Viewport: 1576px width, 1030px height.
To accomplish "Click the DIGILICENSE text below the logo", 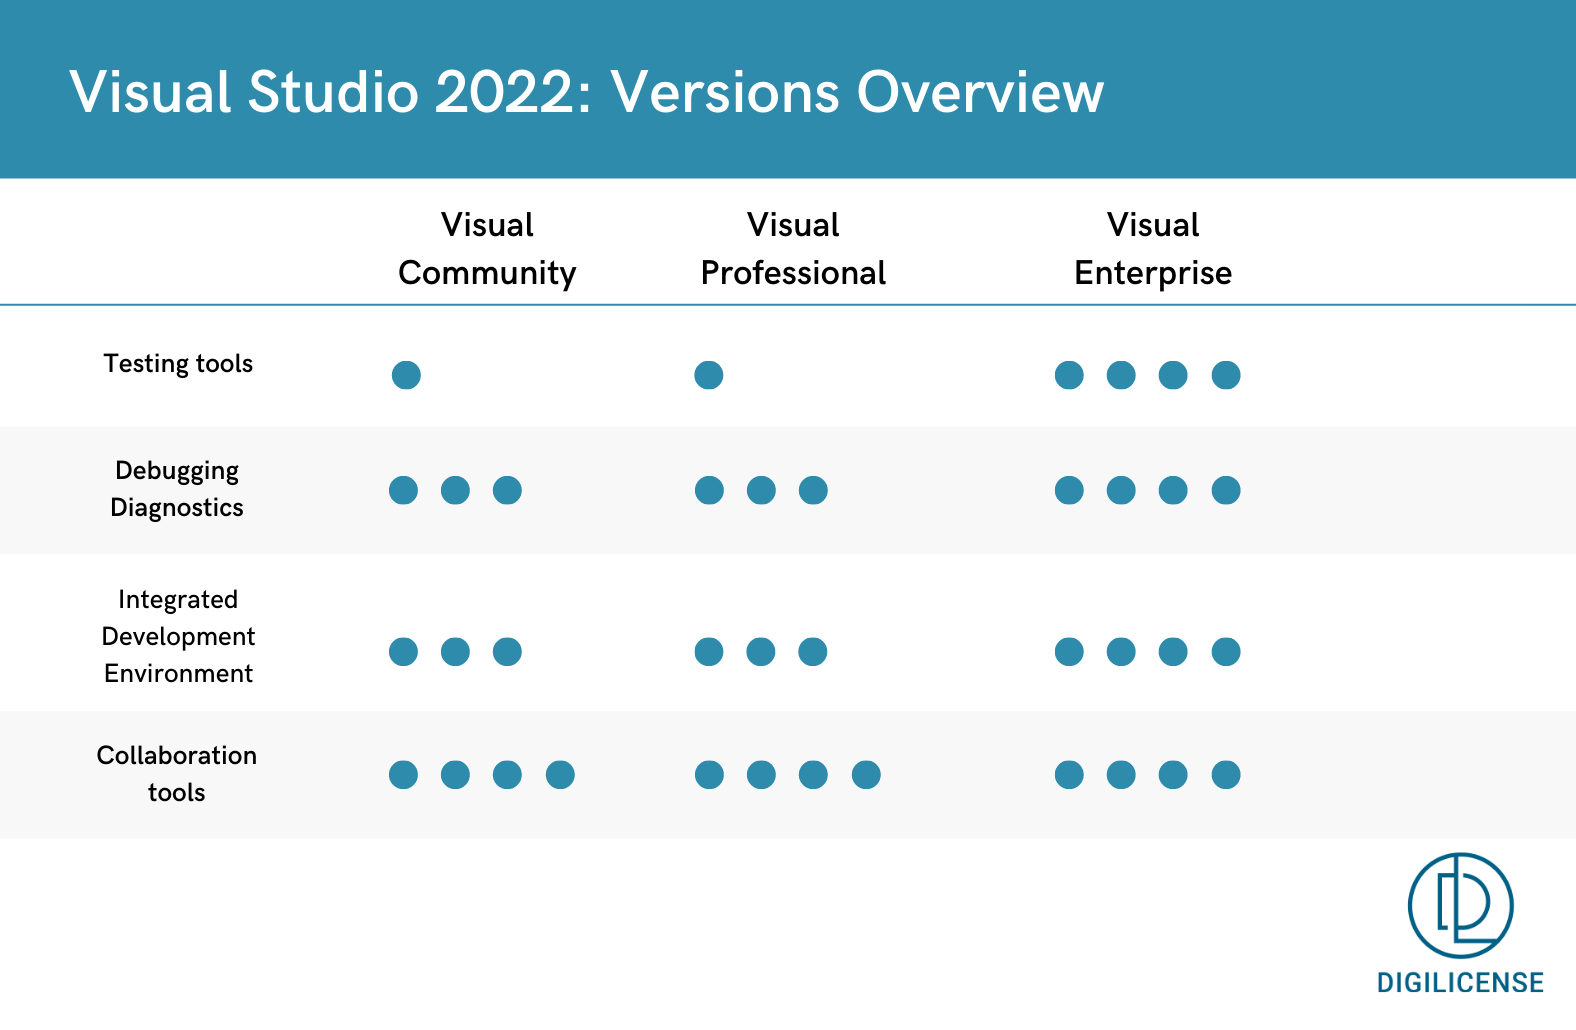I will pos(1460,983).
